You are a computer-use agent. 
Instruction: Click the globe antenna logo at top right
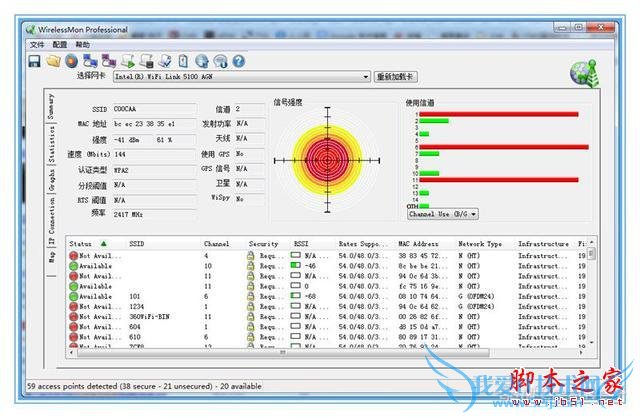[585, 73]
